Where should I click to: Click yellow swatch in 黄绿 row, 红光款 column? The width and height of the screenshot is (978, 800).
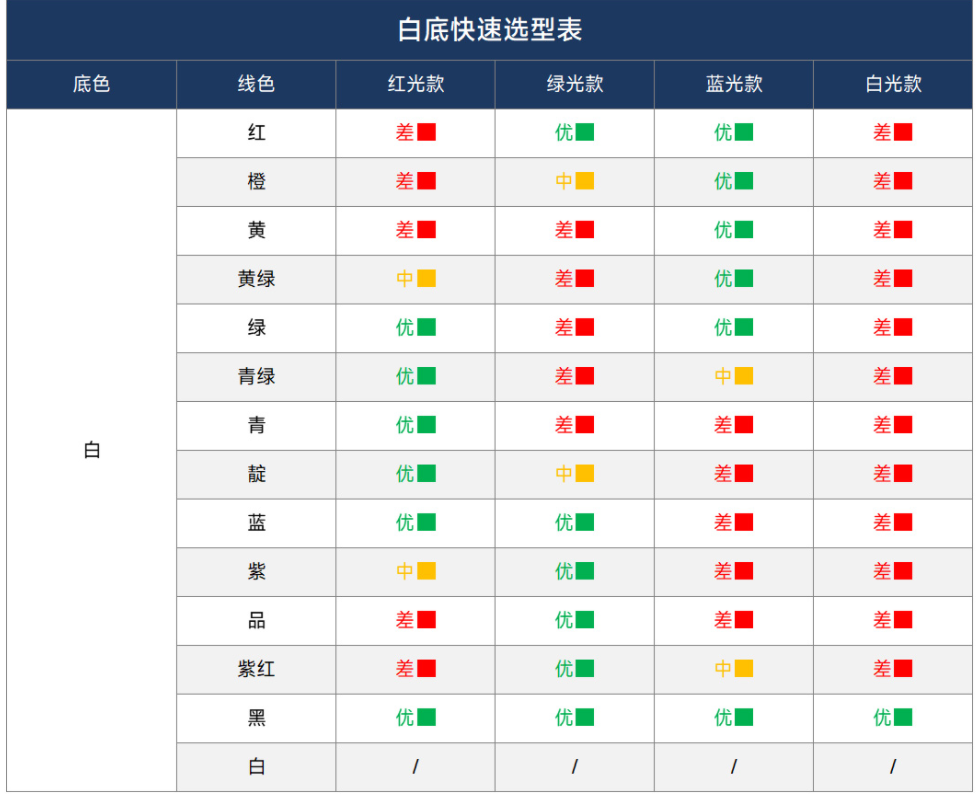pyautogui.click(x=426, y=279)
